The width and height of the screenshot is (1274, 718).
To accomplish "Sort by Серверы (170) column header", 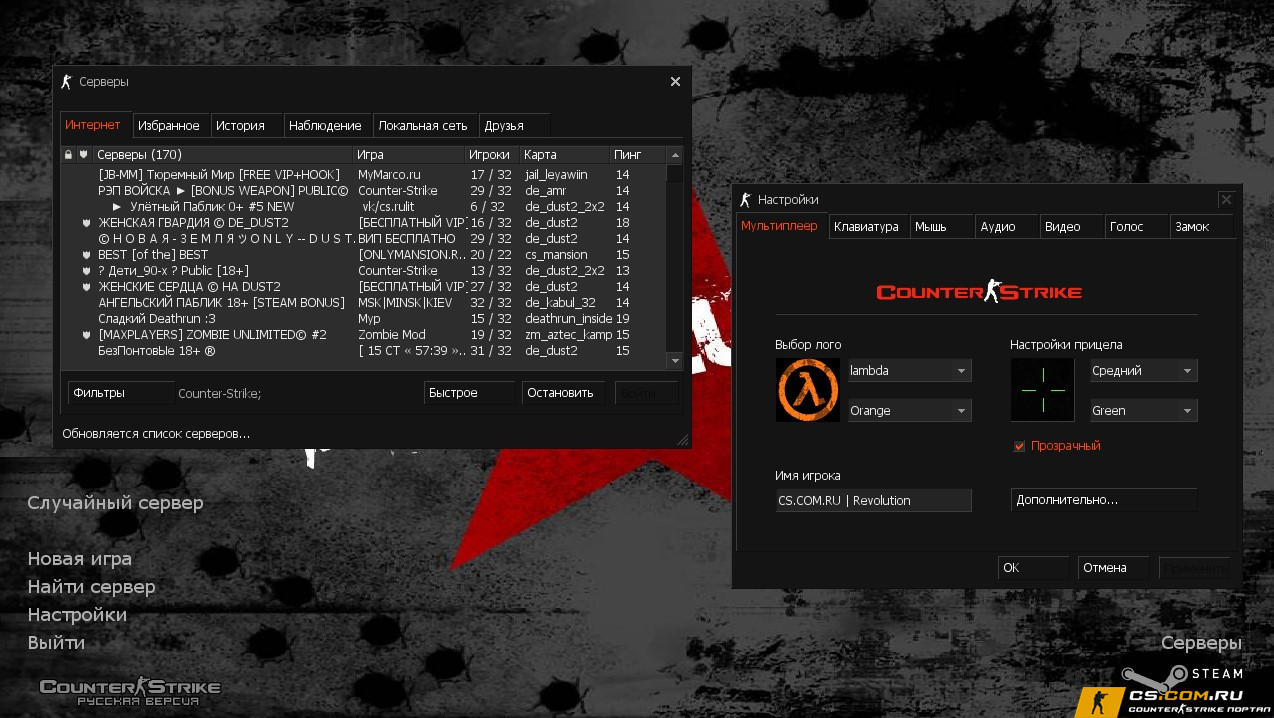I will click(x=223, y=155).
